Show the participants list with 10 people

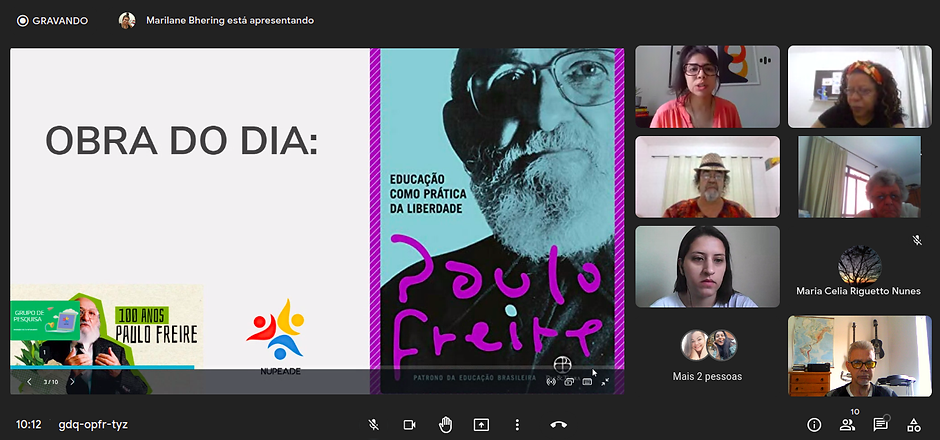tap(847, 425)
